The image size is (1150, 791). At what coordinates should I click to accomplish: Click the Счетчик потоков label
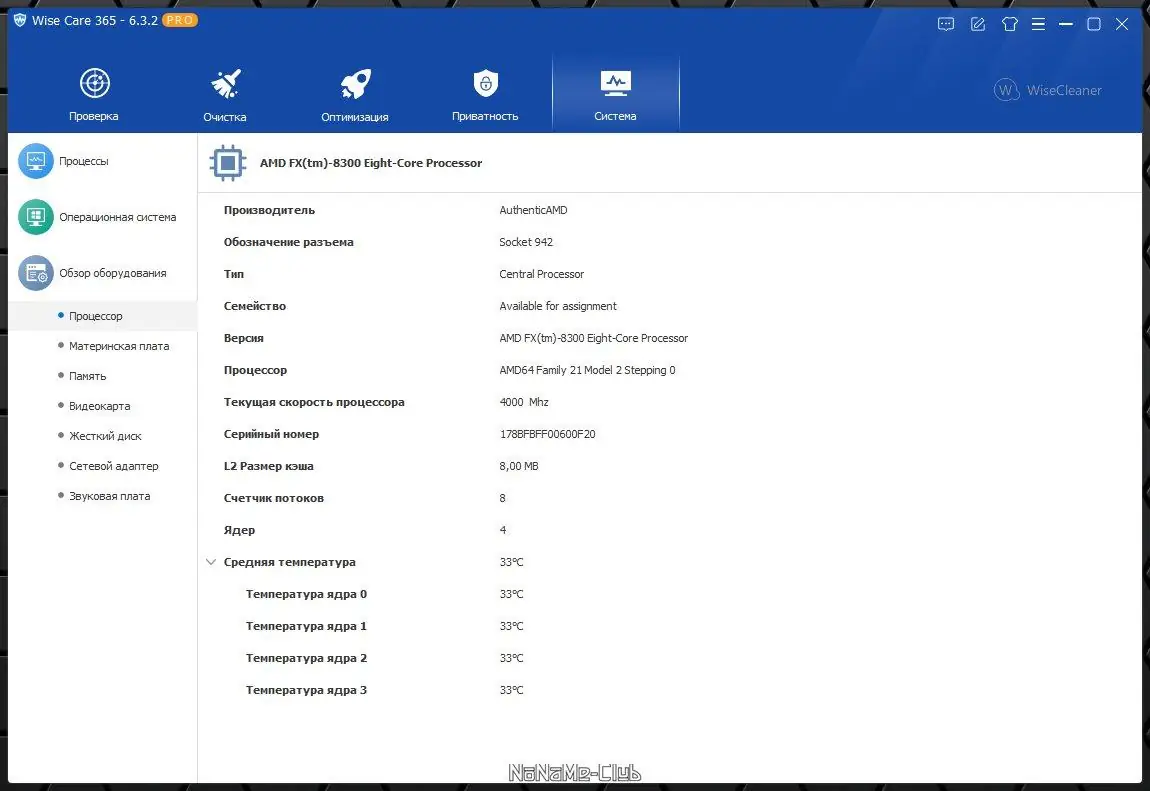point(274,498)
